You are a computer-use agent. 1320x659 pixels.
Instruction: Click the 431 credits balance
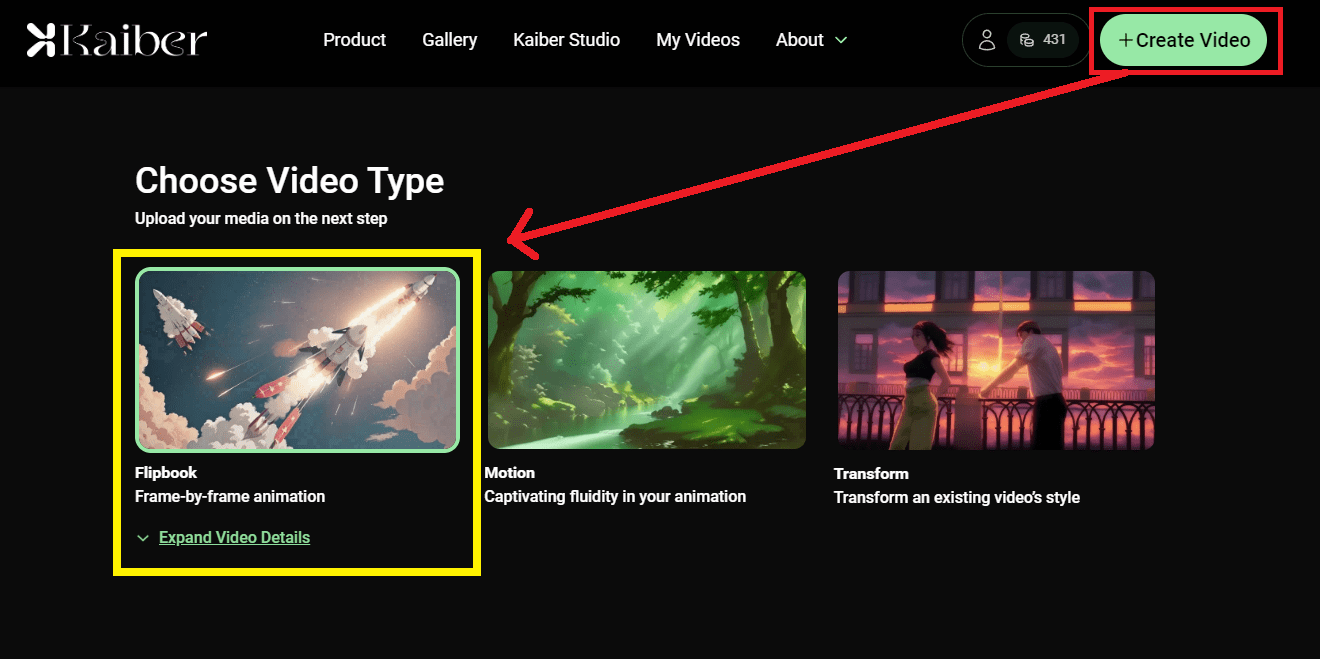coord(1054,40)
